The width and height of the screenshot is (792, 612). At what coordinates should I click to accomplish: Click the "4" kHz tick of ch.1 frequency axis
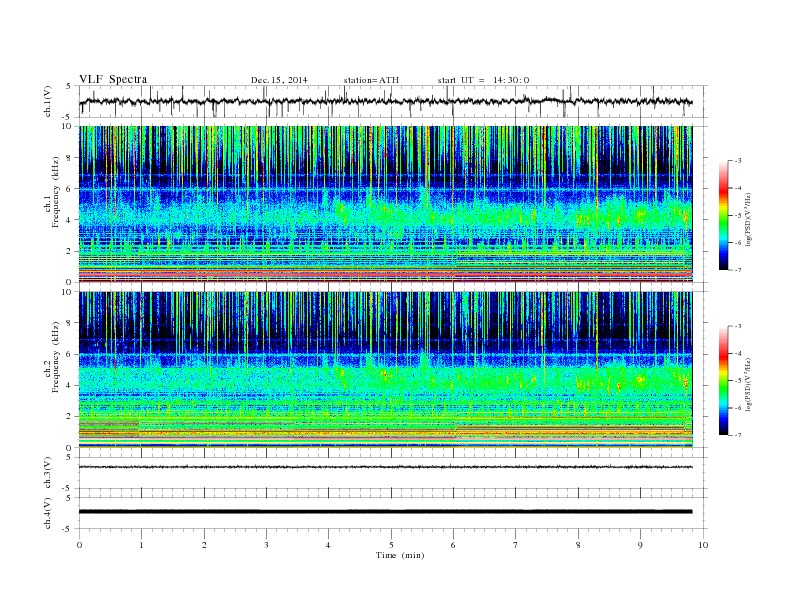tap(70, 220)
